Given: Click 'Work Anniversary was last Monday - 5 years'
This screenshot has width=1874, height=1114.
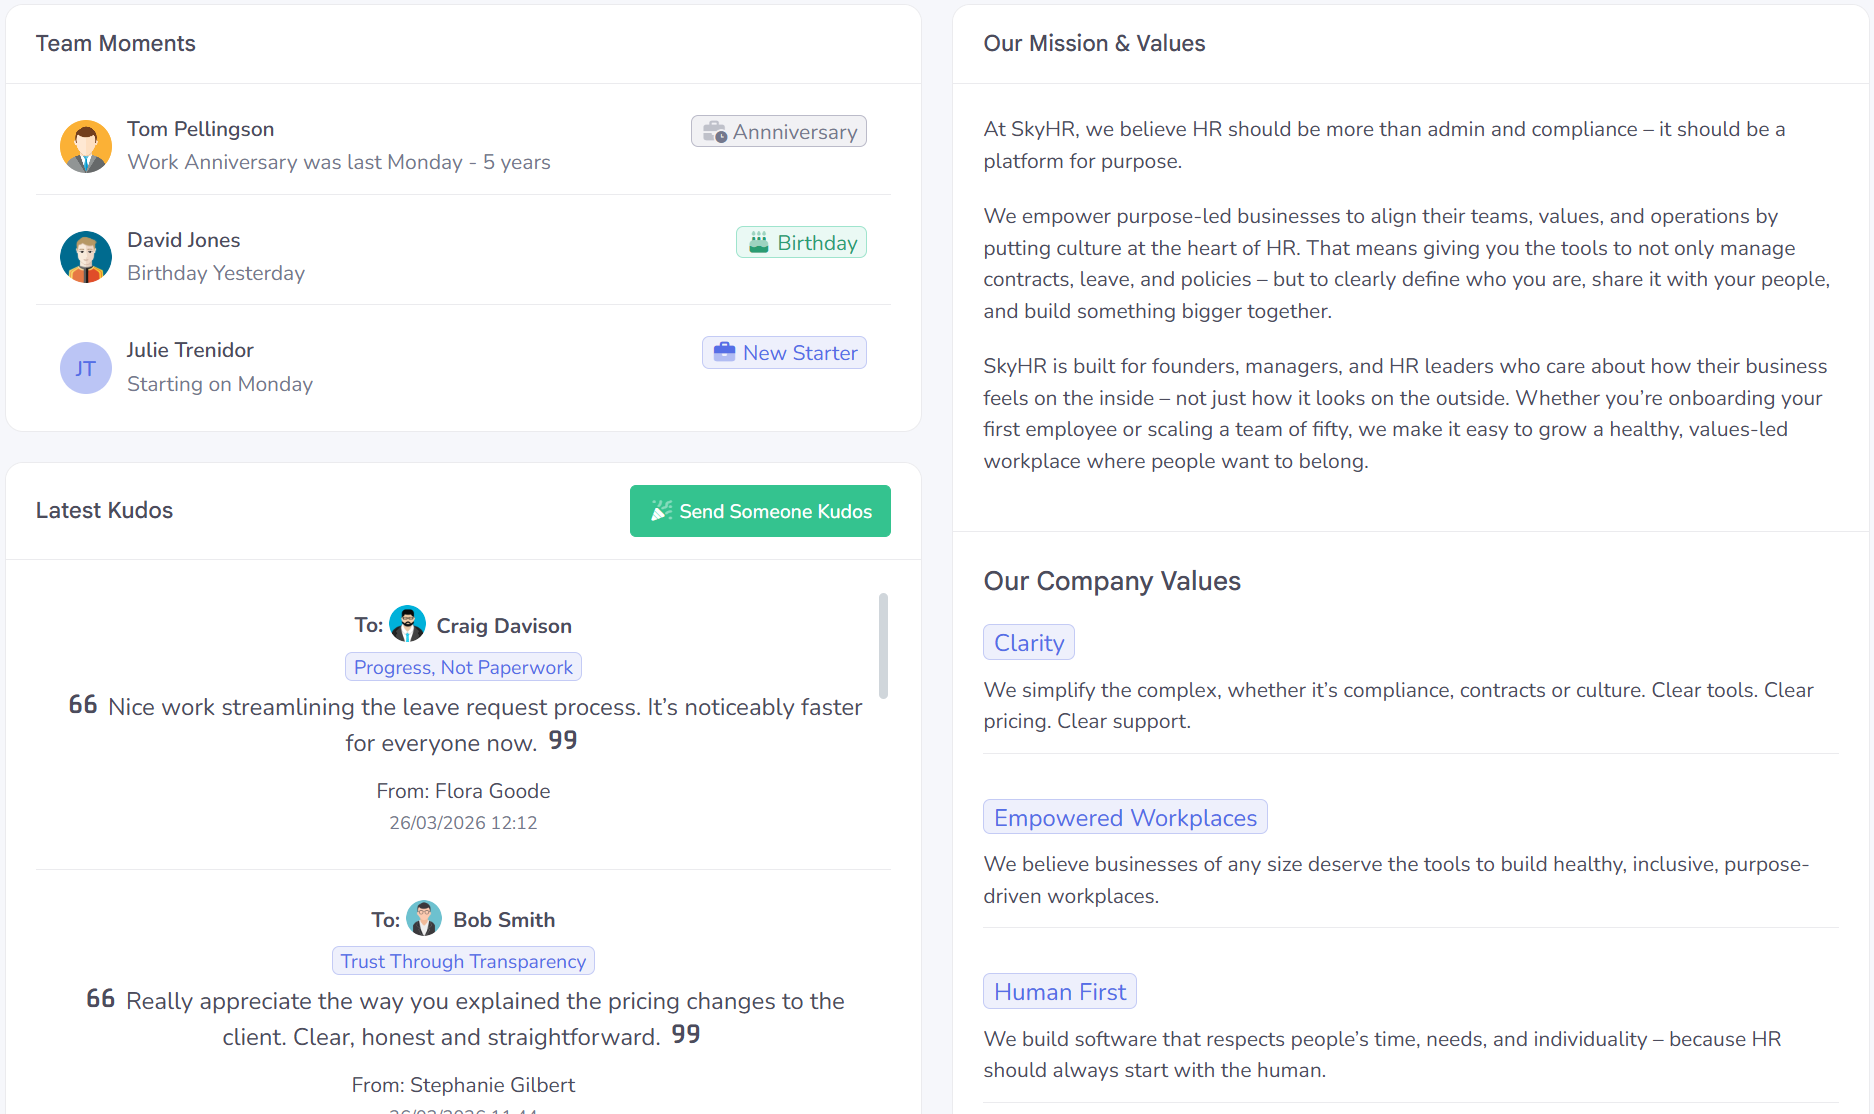Looking at the screenshot, I should (339, 162).
